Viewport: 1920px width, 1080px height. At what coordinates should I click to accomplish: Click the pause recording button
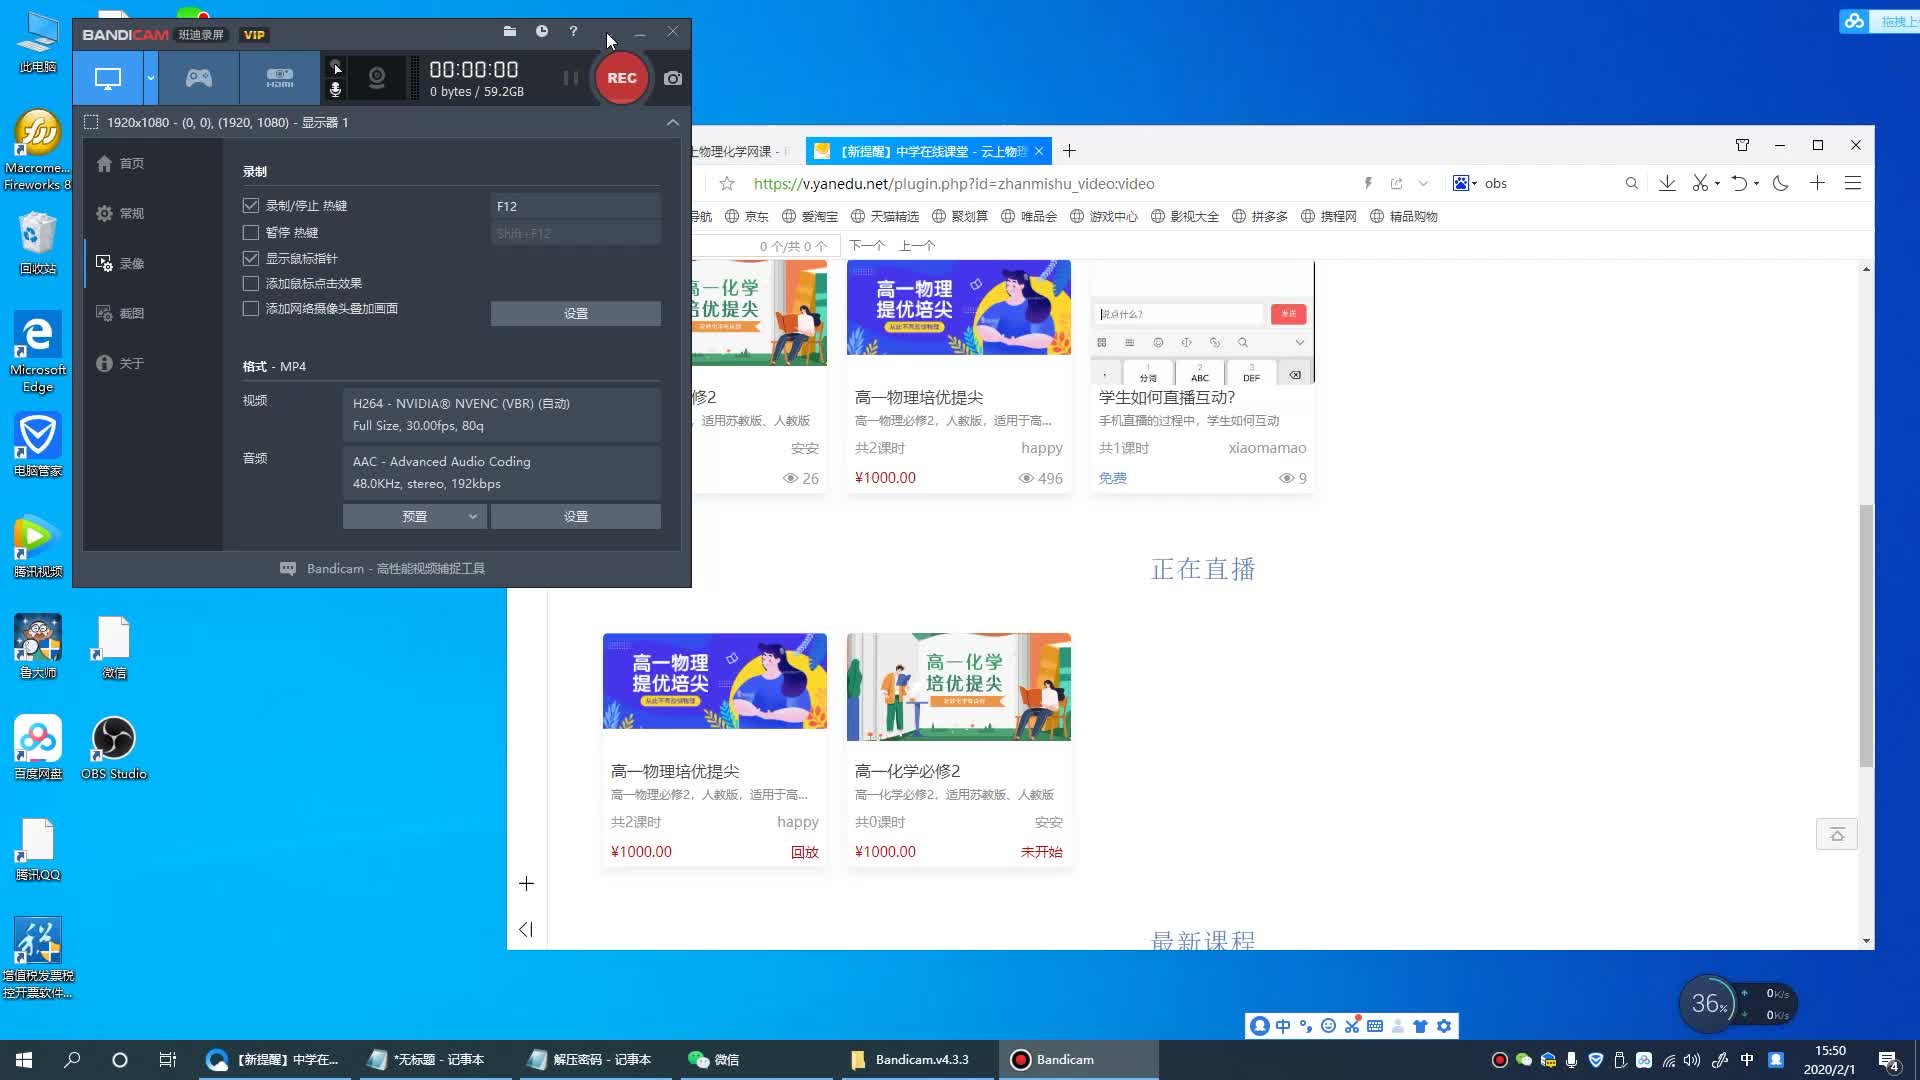coord(570,76)
